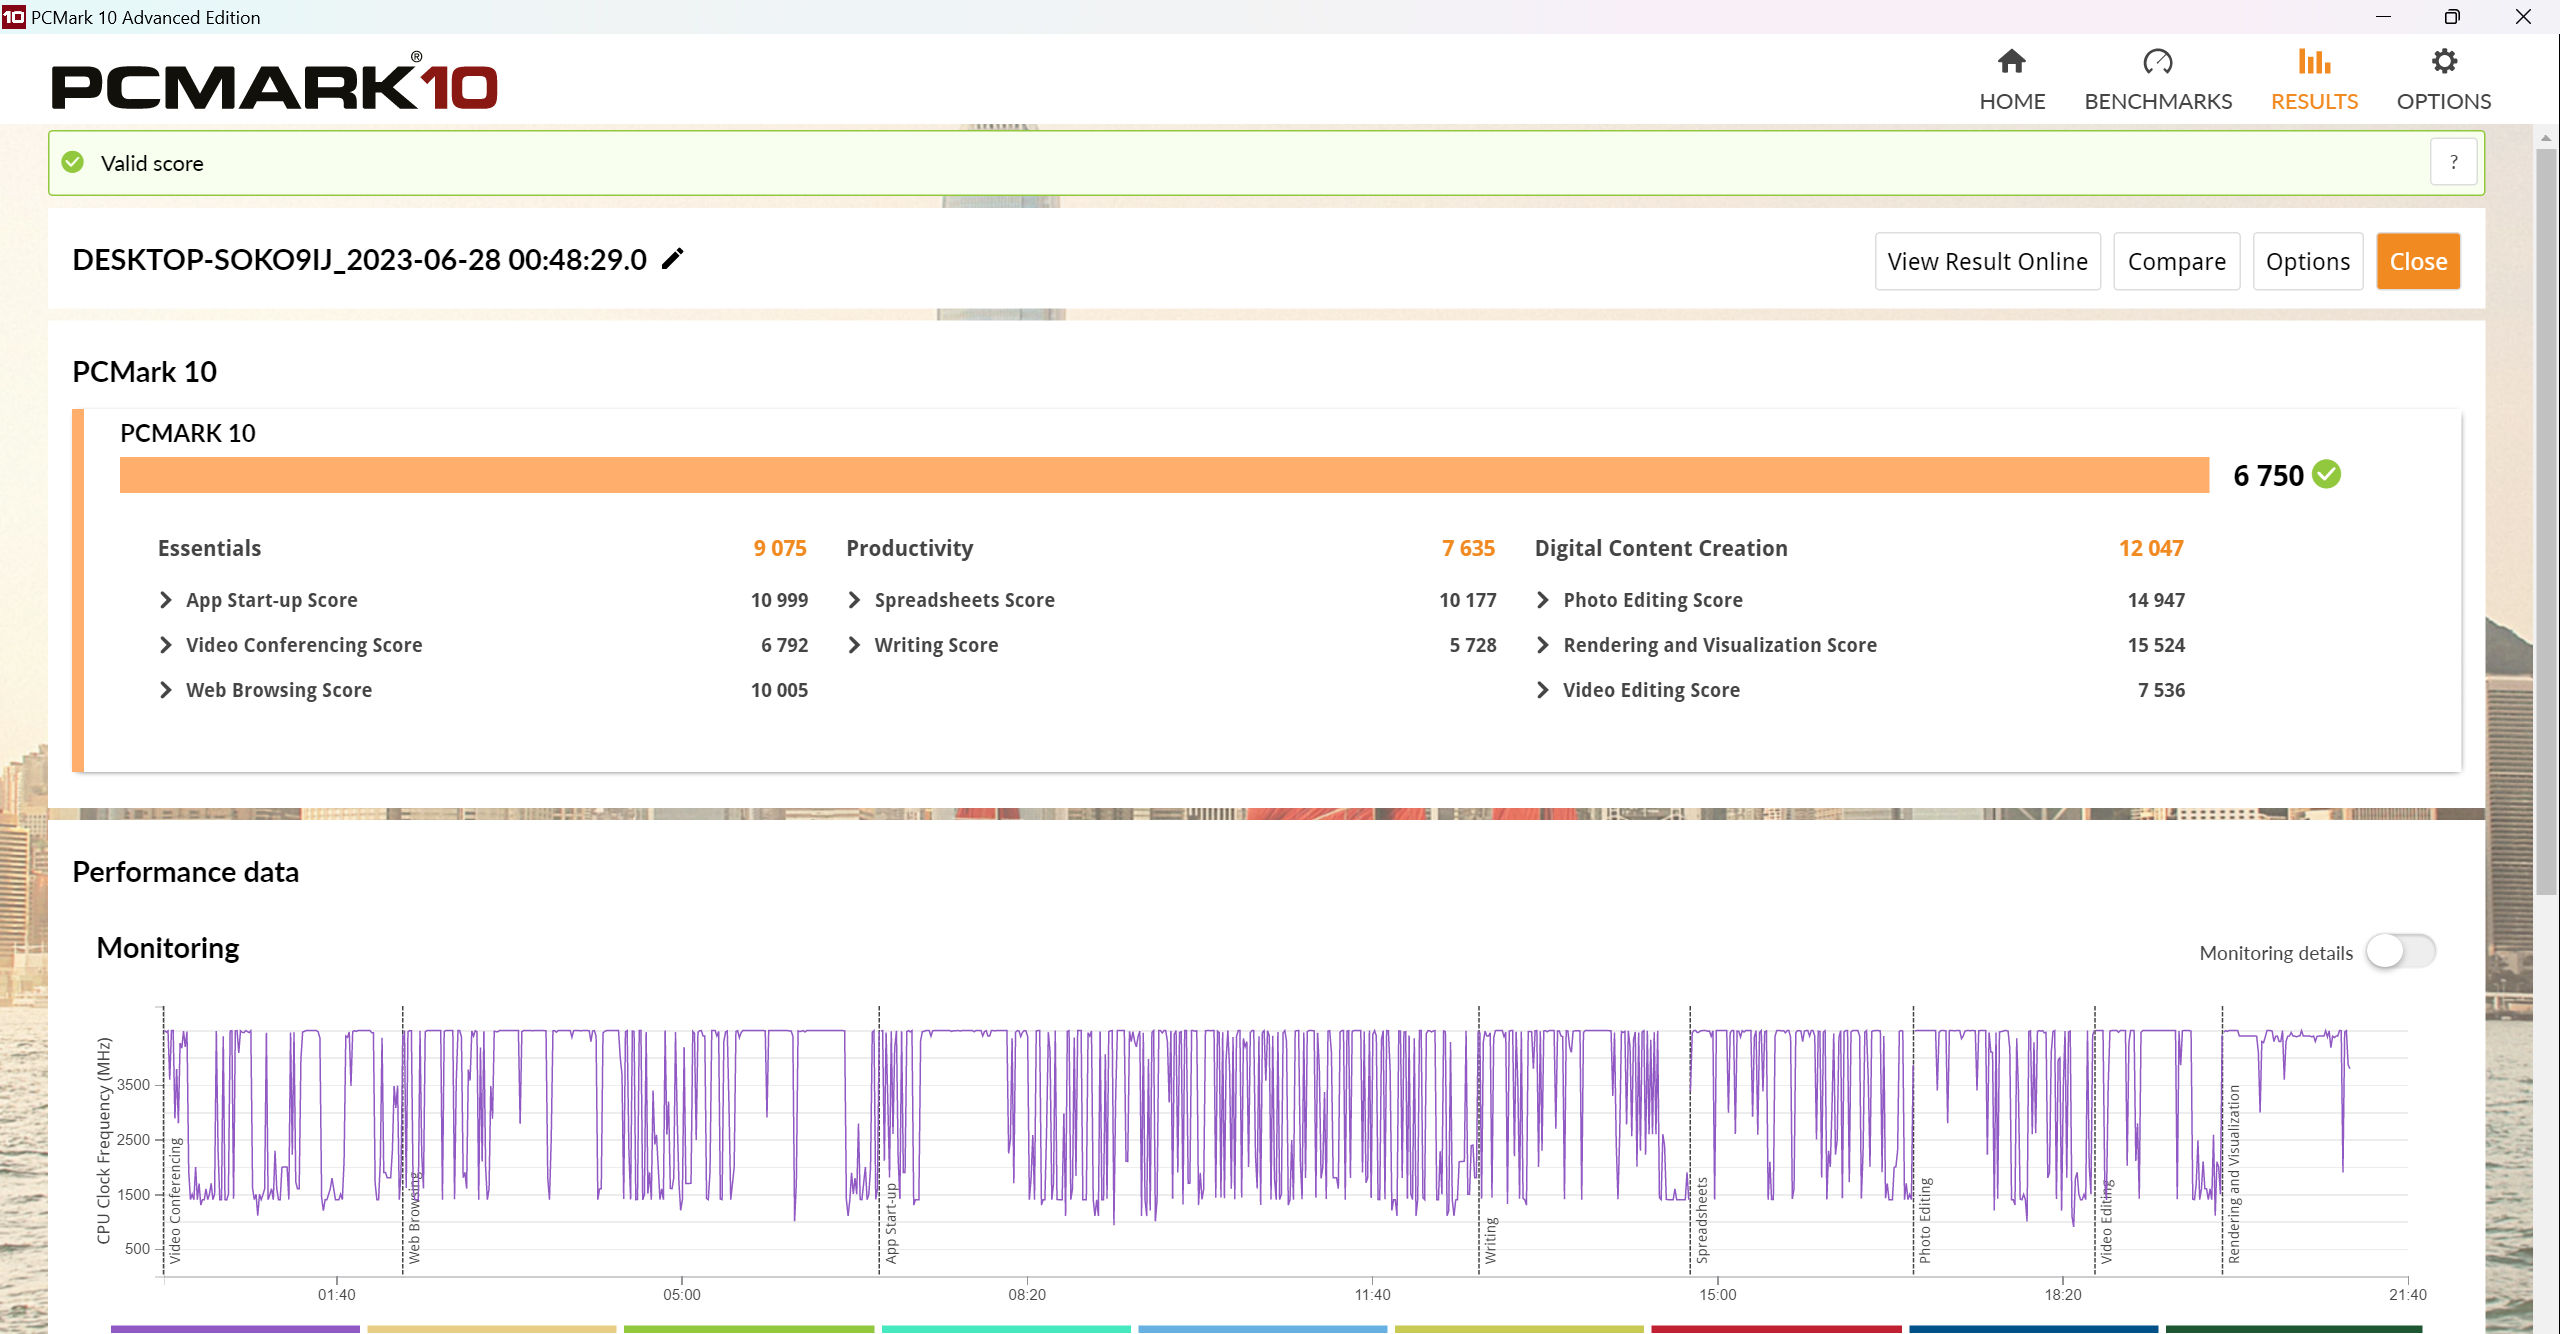Click the dark blue legend color bar

[2033, 1329]
